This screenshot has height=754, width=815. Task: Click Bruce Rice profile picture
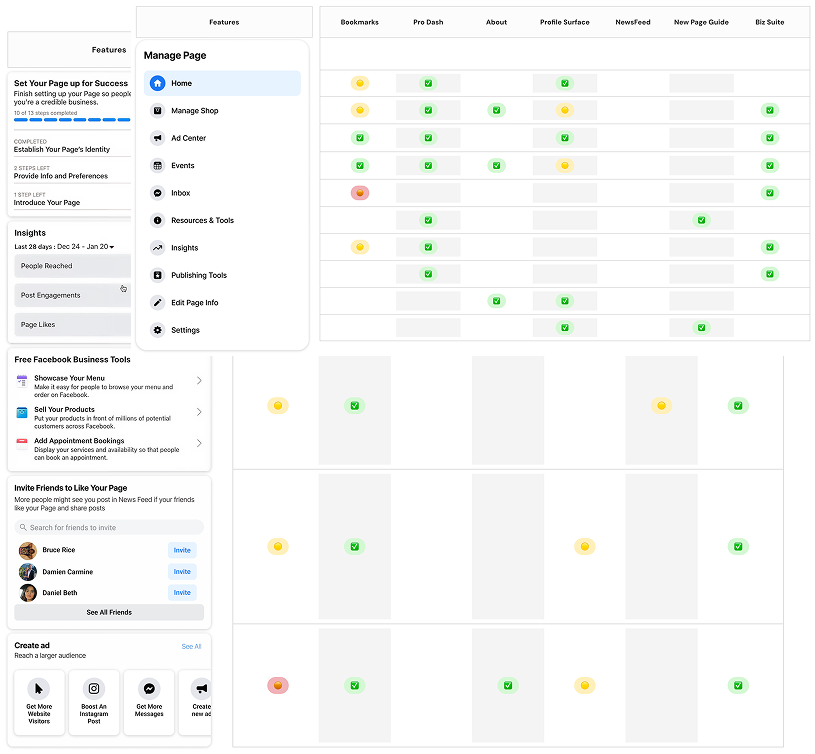[x=28, y=550]
